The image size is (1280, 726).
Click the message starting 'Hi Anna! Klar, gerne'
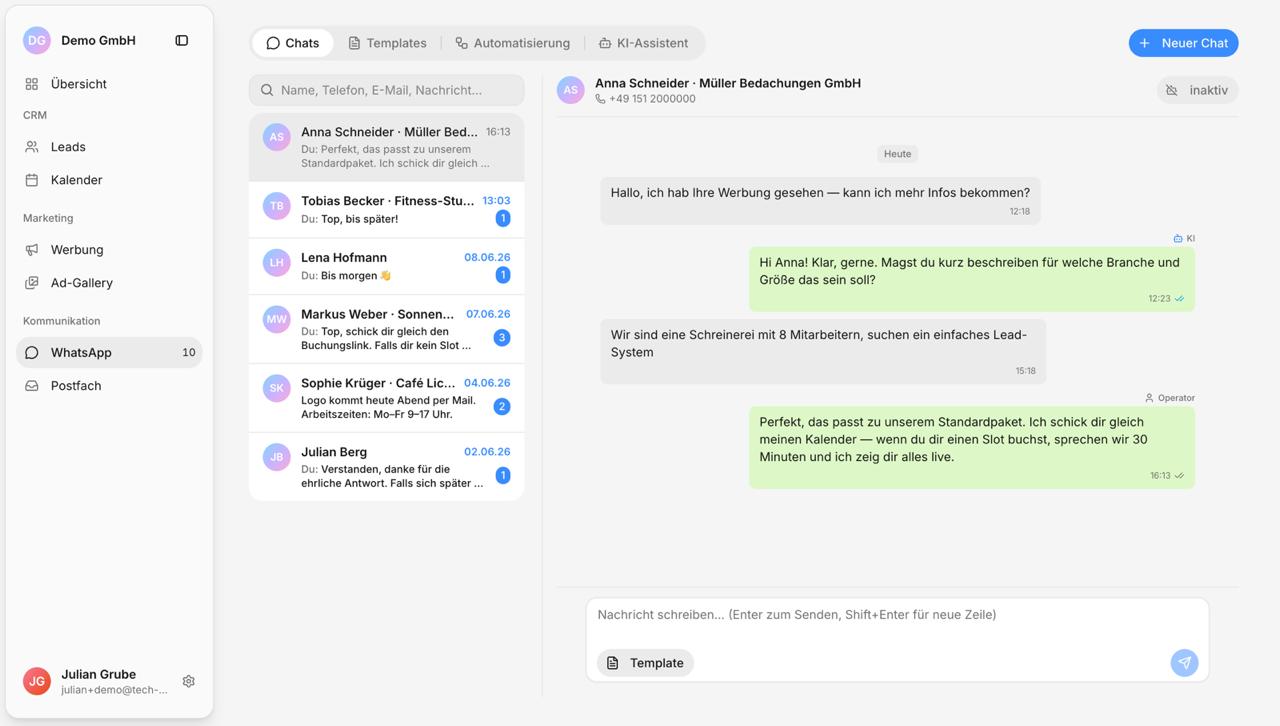click(971, 279)
